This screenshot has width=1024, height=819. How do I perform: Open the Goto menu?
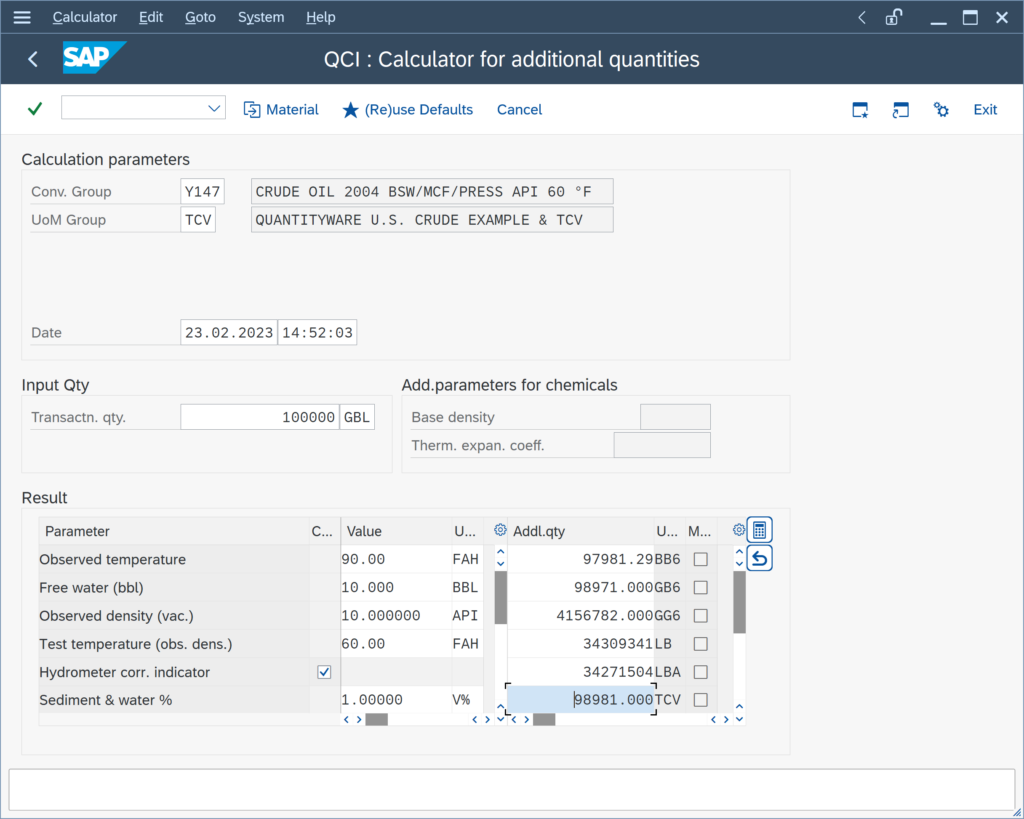[x=200, y=17]
